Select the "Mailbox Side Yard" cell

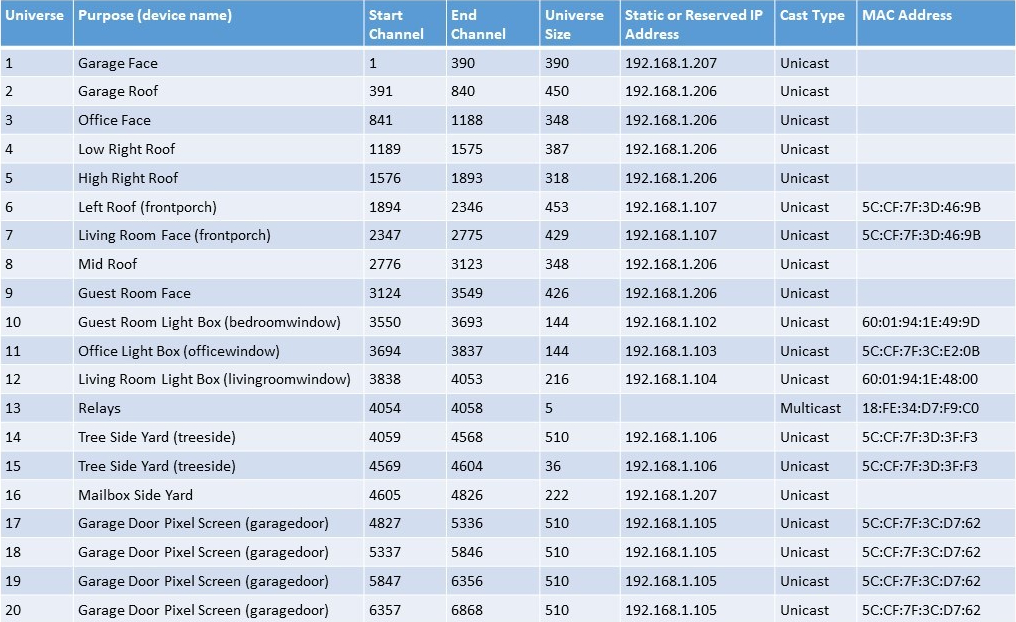point(136,495)
